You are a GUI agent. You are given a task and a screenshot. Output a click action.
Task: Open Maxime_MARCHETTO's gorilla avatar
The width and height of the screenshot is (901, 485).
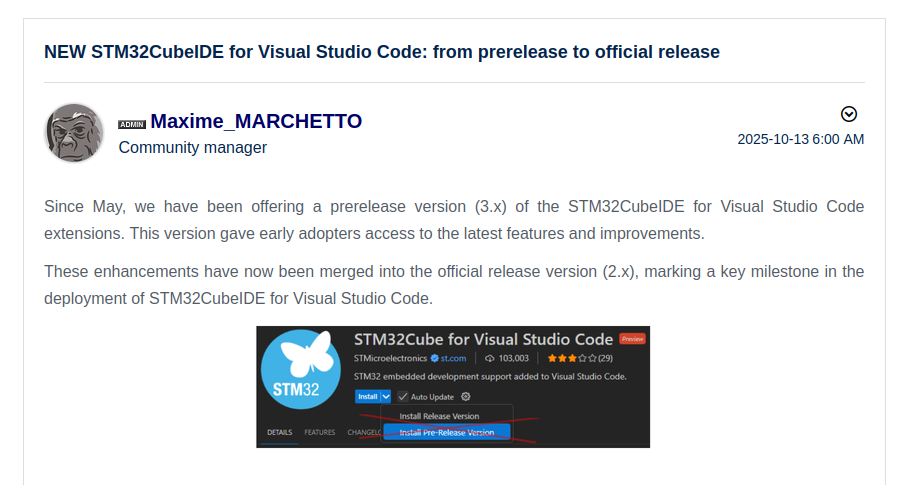tap(74, 133)
